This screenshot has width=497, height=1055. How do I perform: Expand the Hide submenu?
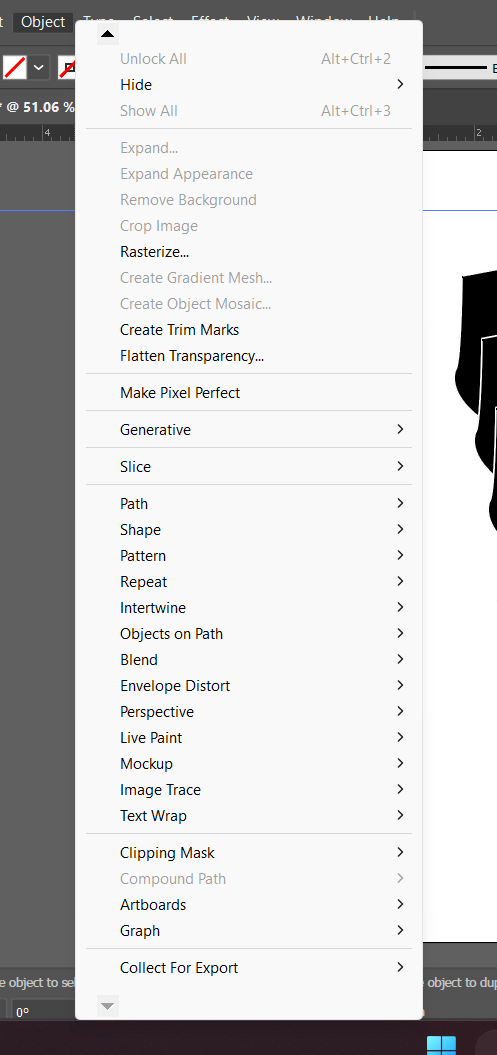[x=249, y=85]
